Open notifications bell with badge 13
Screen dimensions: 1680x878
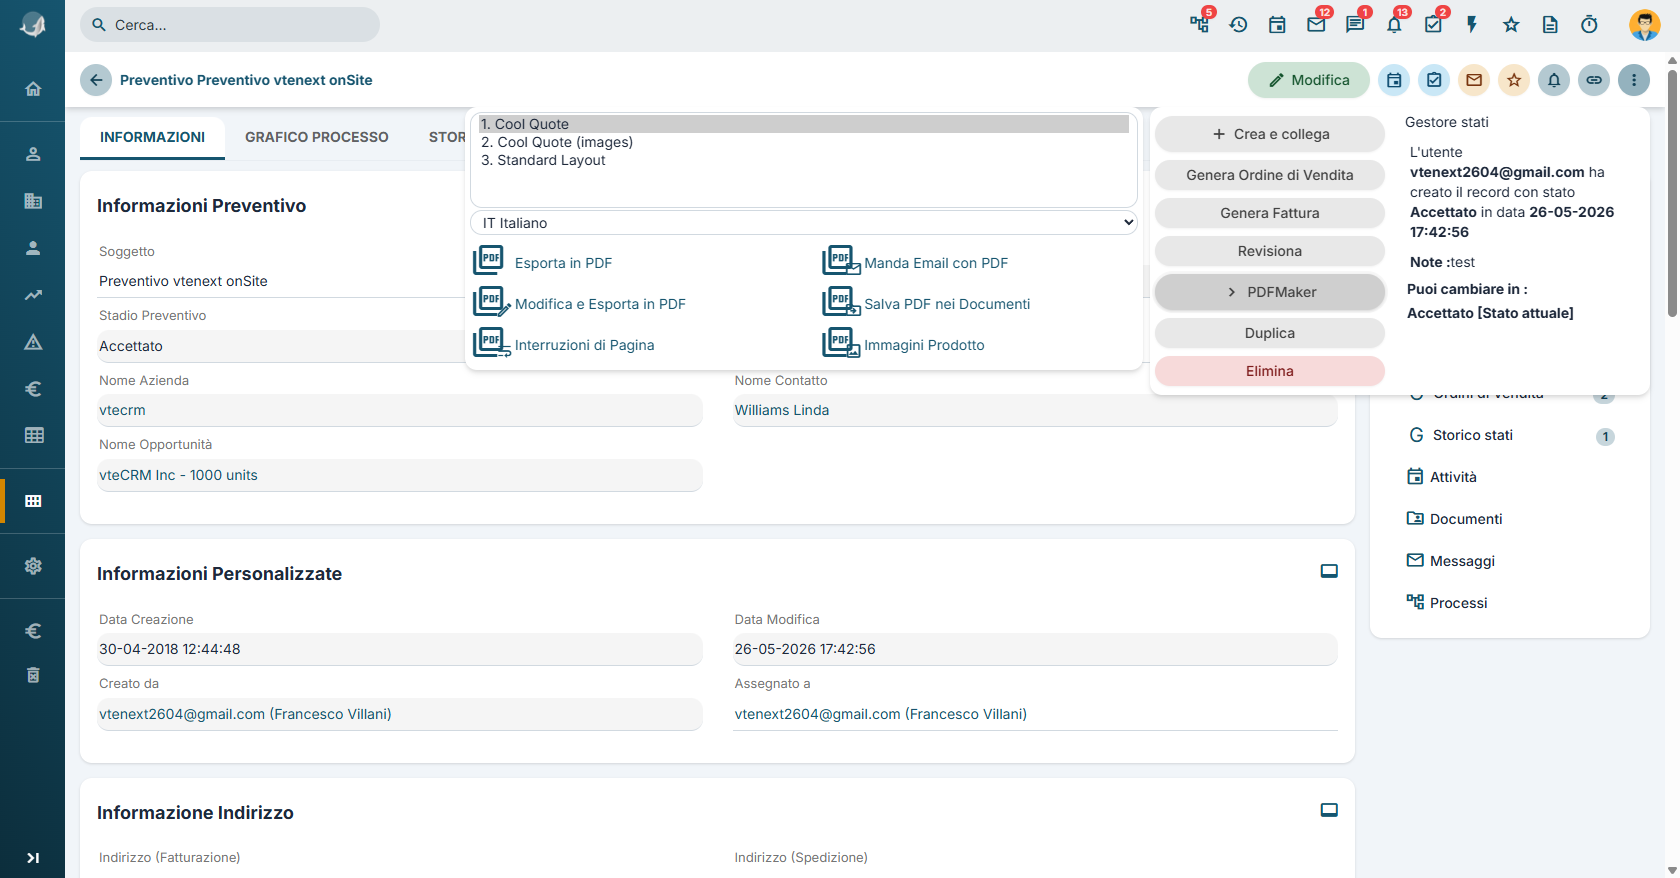pyautogui.click(x=1394, y=25)
